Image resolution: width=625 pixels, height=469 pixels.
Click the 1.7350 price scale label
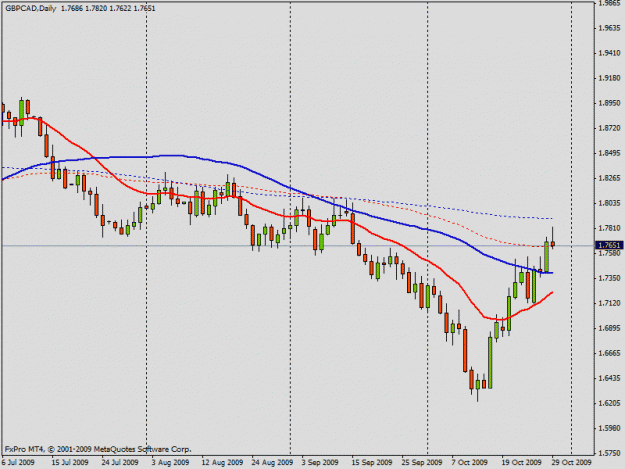[609, 278]
